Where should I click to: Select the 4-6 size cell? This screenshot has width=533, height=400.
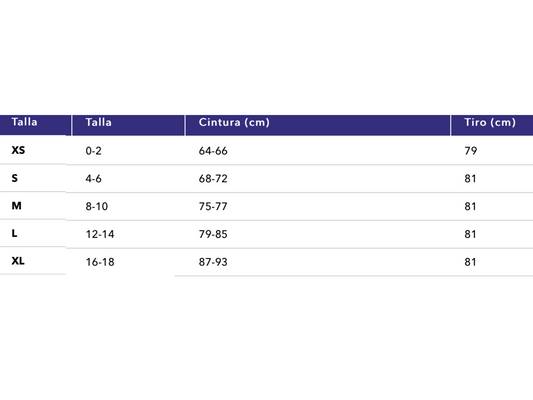click(x=93, y=178)
